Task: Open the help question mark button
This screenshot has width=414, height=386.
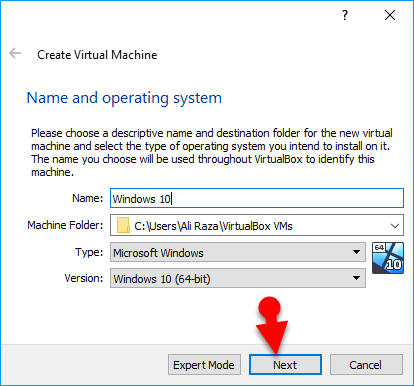Action: pyautogui.click(x=345, y=15)
